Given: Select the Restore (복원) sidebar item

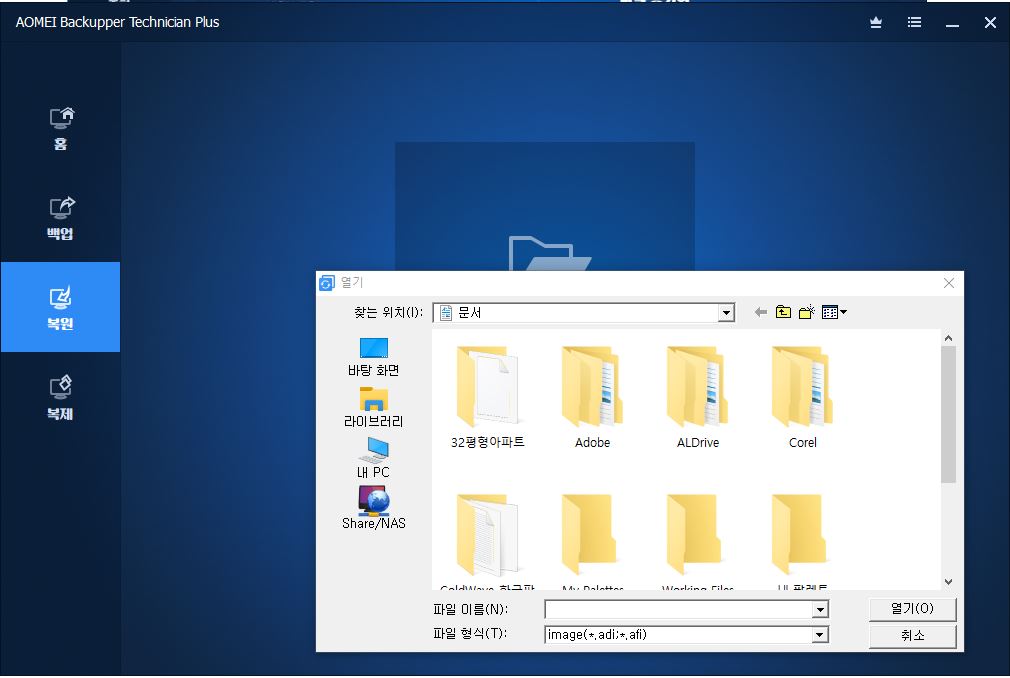Looking at the screenshot, I should 61,307.
